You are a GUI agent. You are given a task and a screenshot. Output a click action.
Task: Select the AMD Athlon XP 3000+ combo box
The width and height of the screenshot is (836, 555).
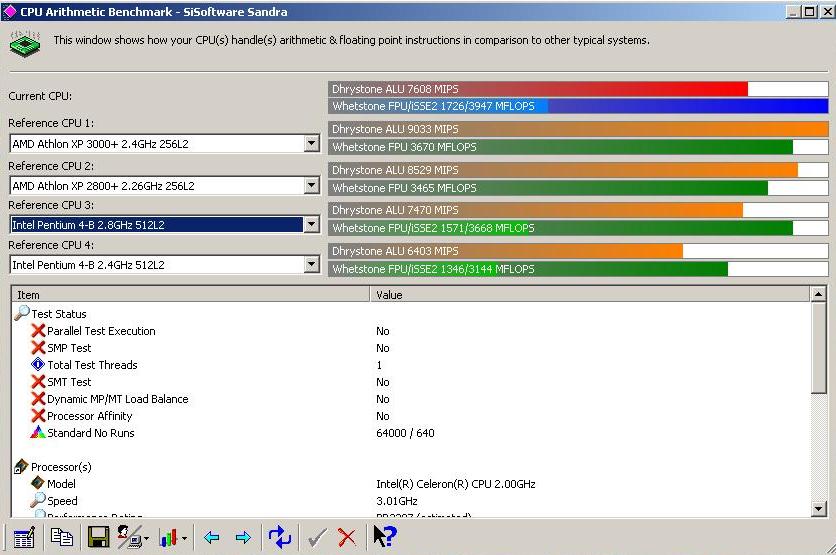pos(164,143)
